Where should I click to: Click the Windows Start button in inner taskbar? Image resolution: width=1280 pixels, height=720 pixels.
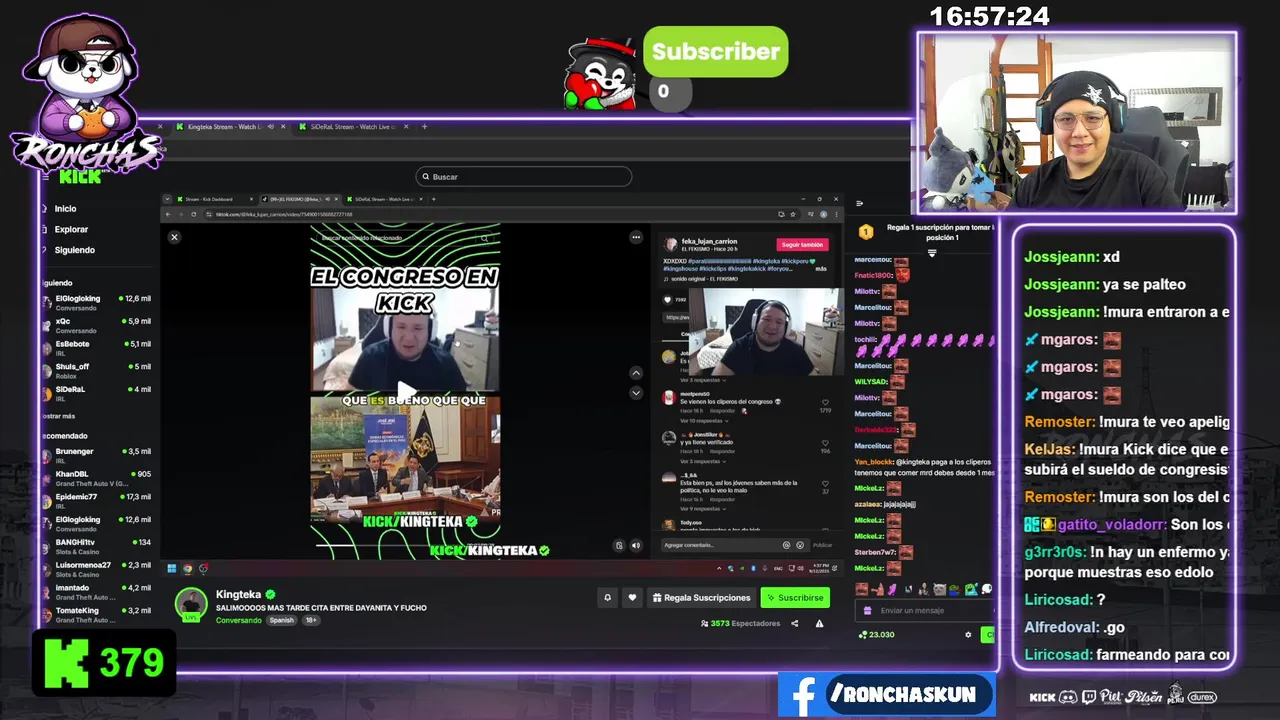(x=172, y=568)
